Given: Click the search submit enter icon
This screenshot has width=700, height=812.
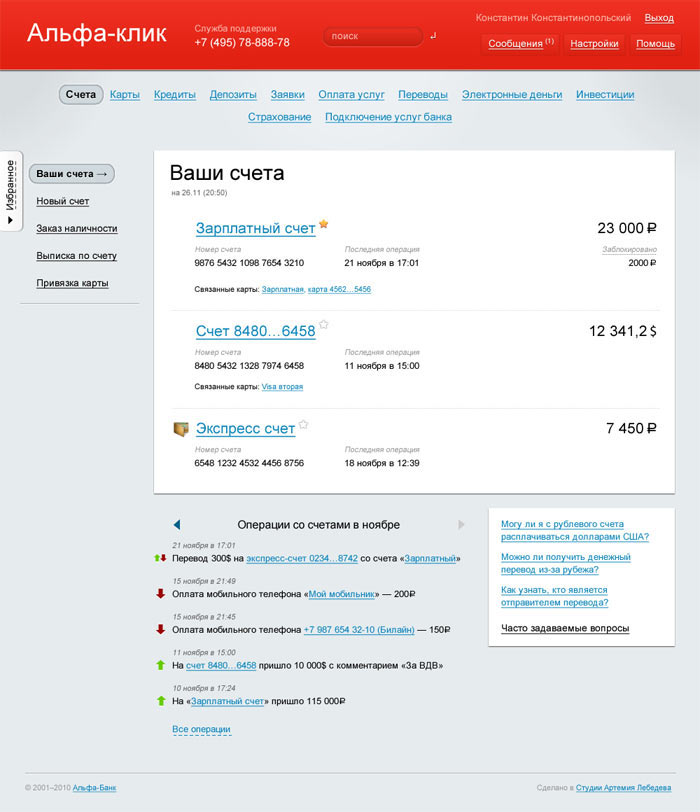Looking at the screenshot, I should point(433,37).
